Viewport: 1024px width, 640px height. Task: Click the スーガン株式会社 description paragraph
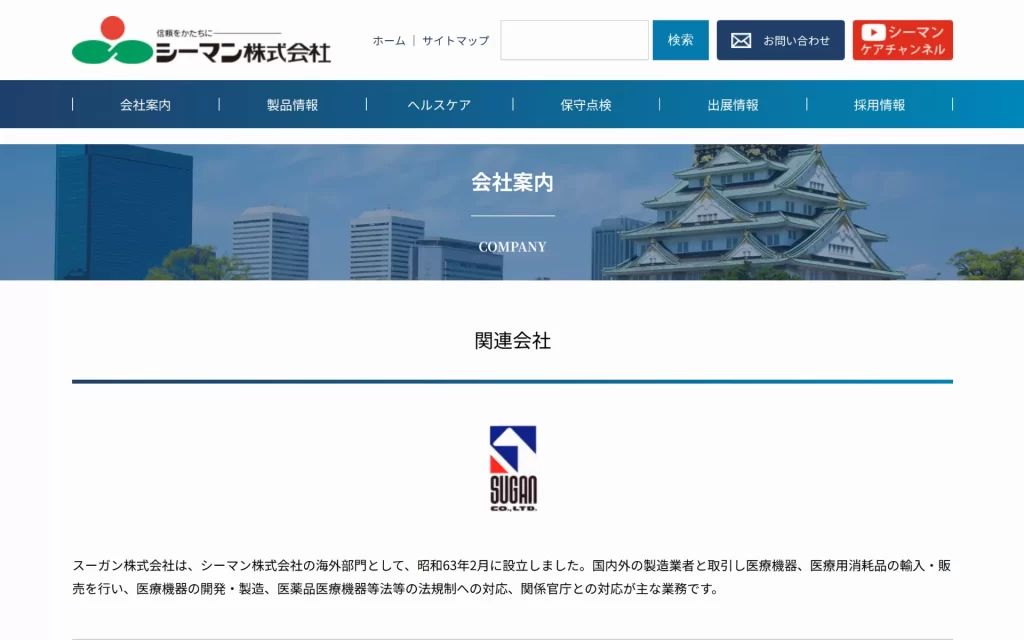coord(512,577)
